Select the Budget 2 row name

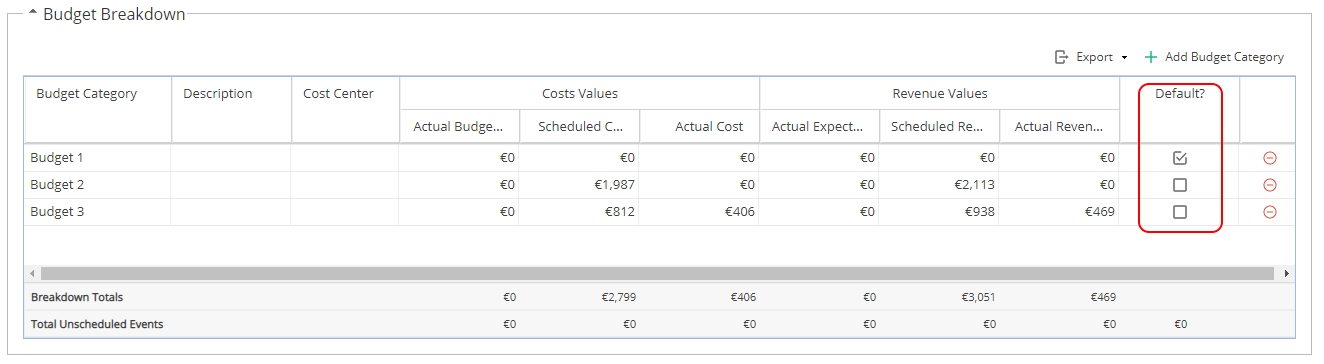[57, 185]
